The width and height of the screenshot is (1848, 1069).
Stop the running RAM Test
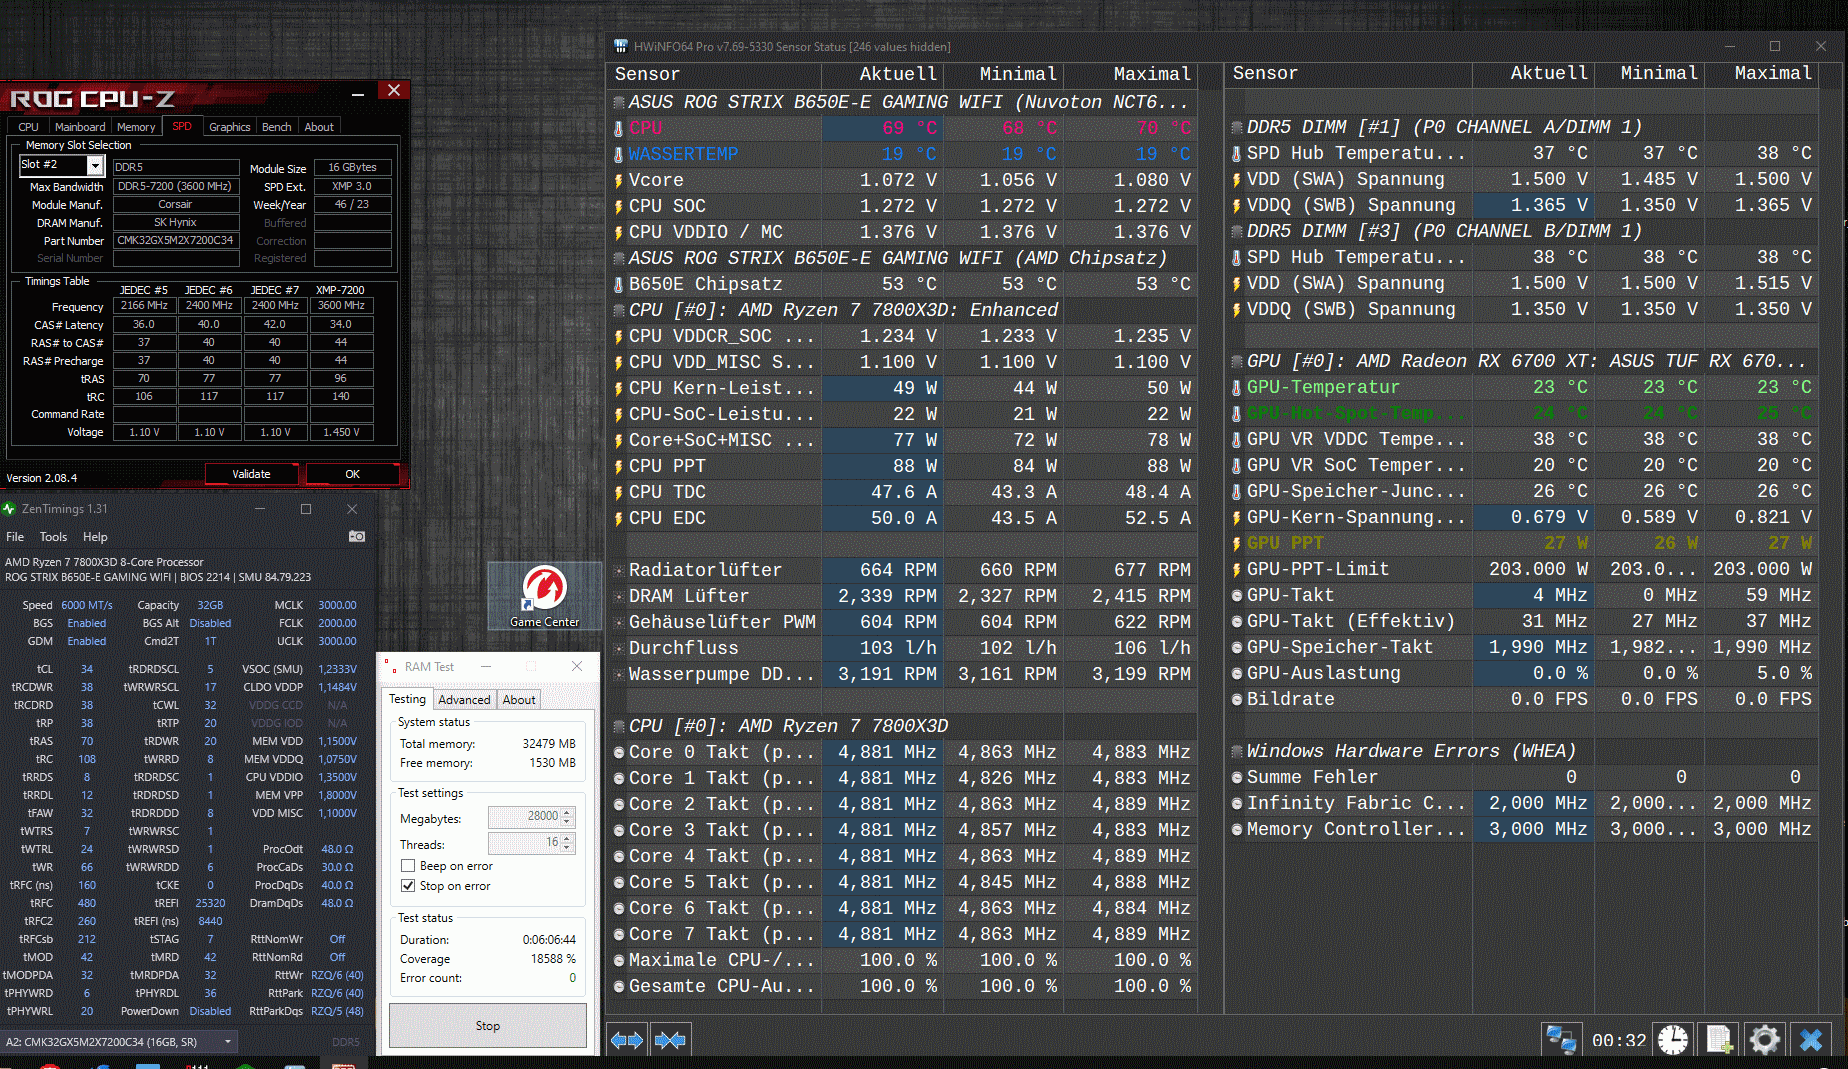tap(488, 1026)
